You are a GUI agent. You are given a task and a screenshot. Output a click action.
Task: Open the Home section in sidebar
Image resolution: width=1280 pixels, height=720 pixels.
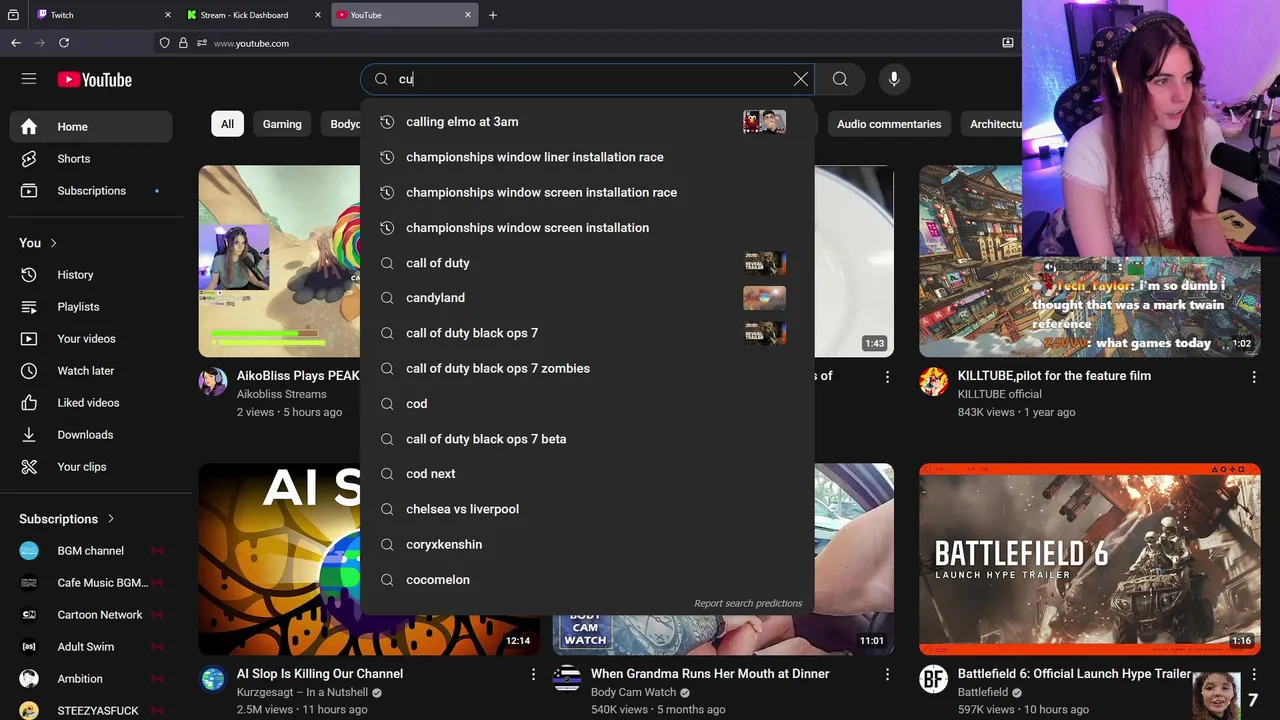point(91,127)
